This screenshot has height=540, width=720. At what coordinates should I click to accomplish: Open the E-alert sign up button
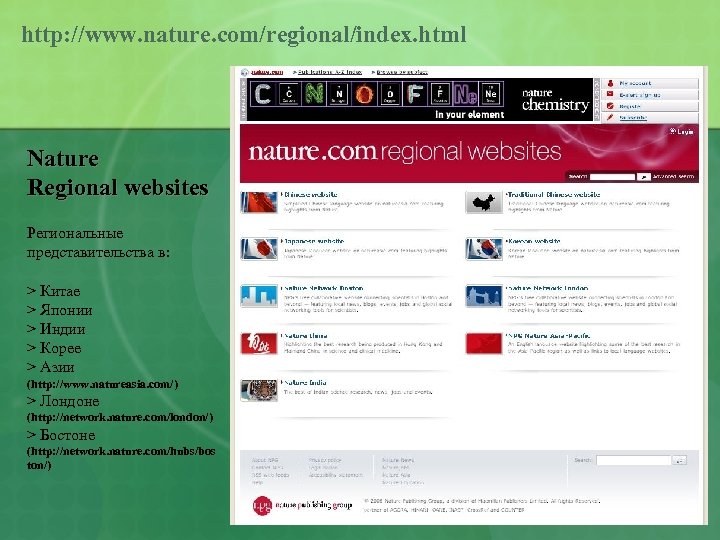point(650,95)
